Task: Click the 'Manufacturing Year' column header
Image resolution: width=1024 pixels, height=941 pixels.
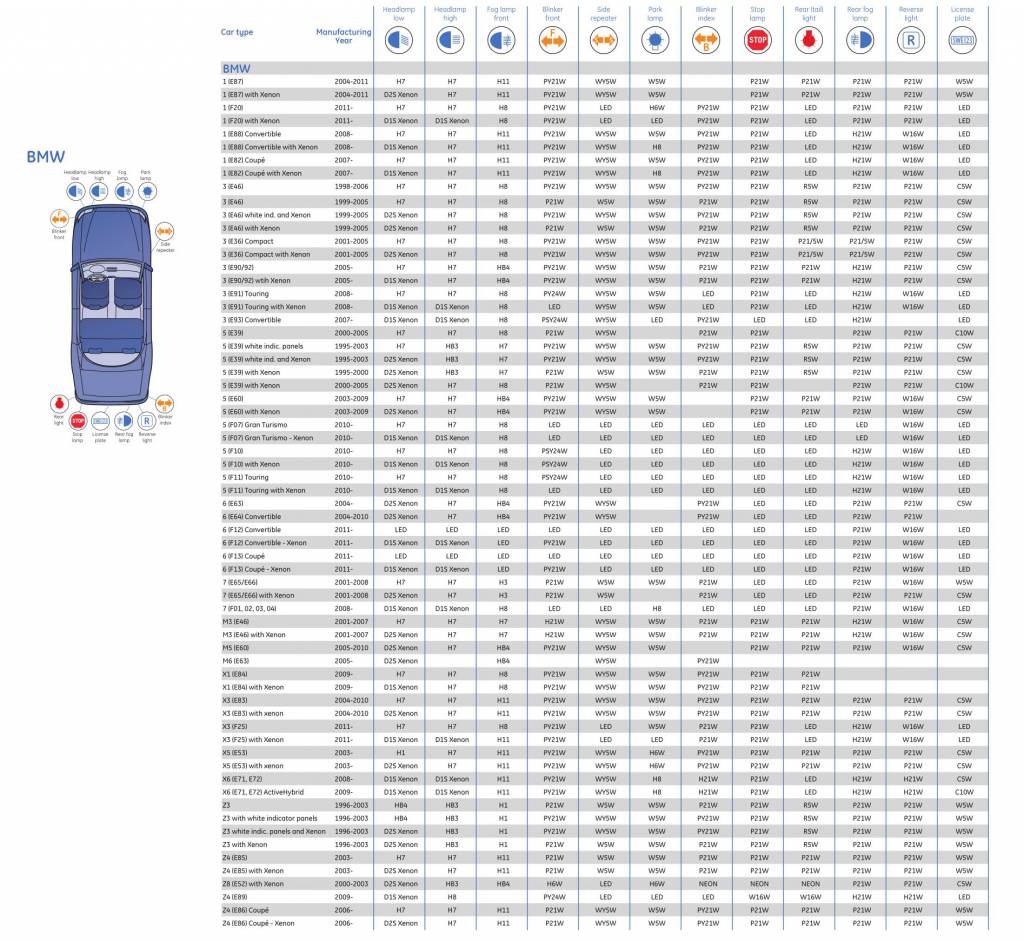Action: point(344,36)
